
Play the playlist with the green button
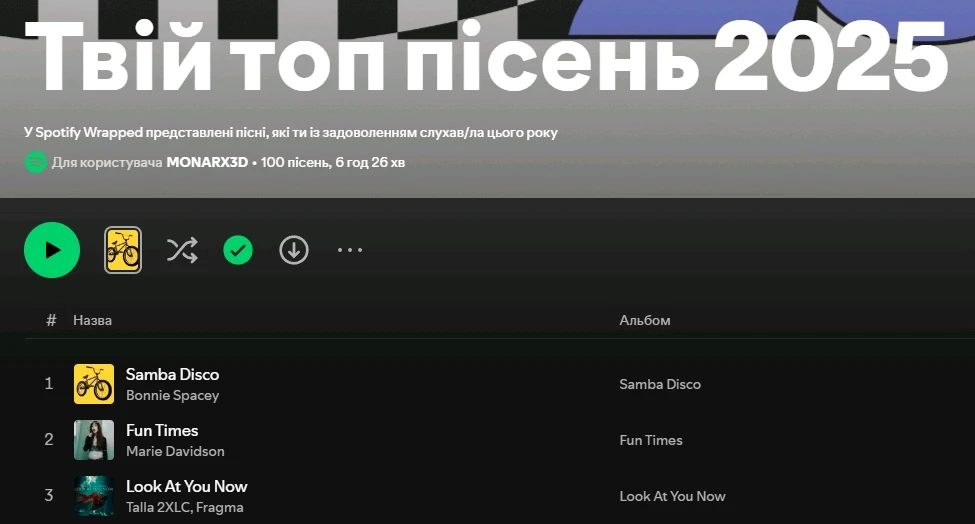[52, 250]
